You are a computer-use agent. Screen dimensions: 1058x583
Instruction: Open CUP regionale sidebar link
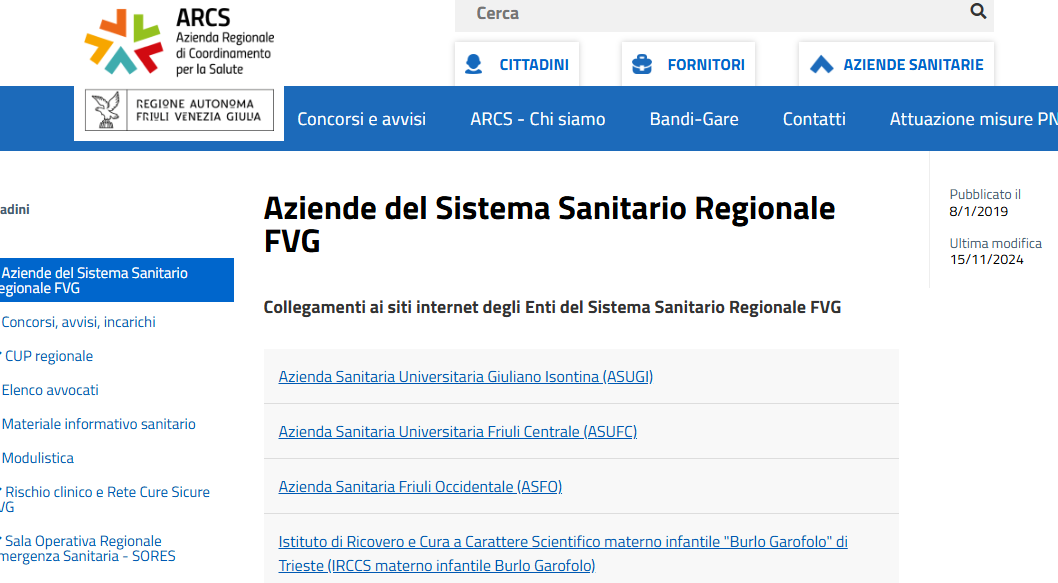pyautogui.click(x=49, y=356)
